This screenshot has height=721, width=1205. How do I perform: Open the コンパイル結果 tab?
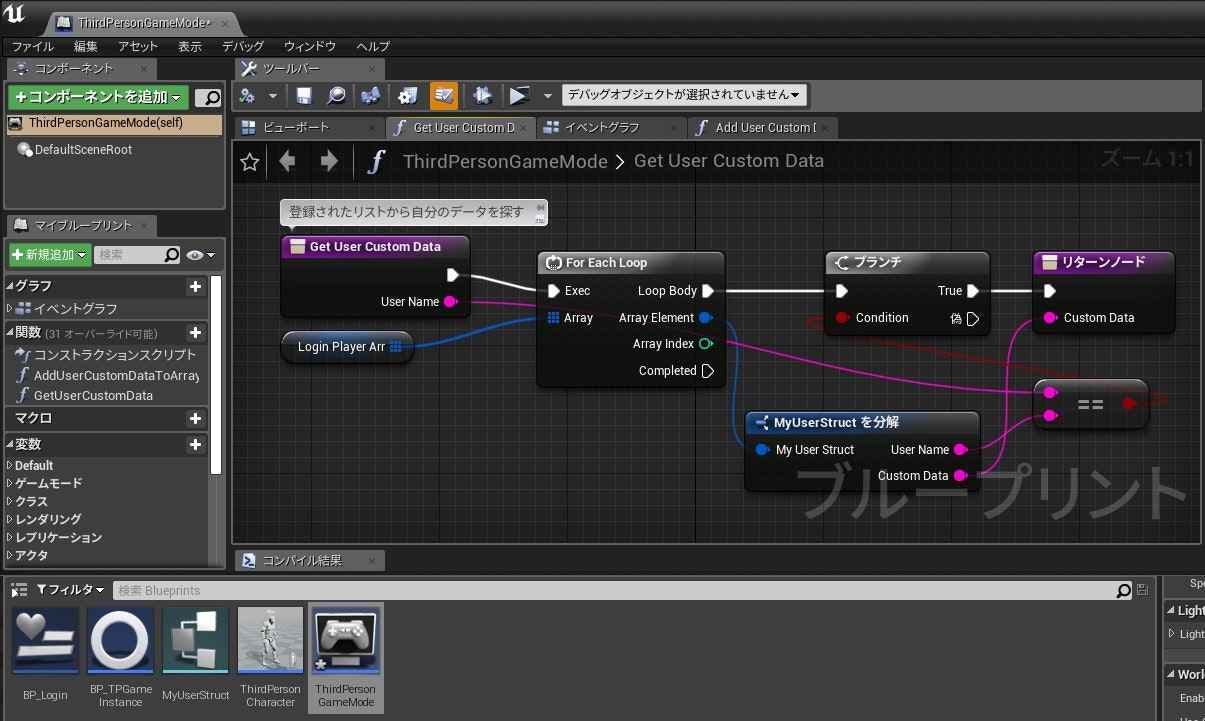pos(309,561)
